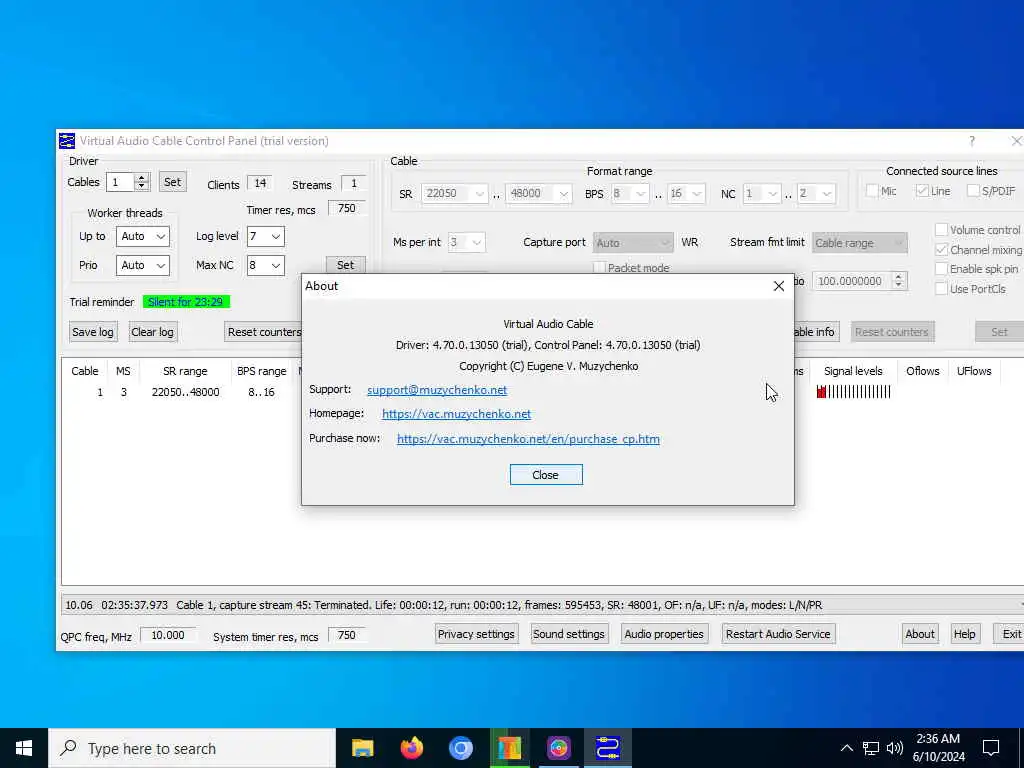
Task: Open Audio properties button
Action: (x=664, y=634)
